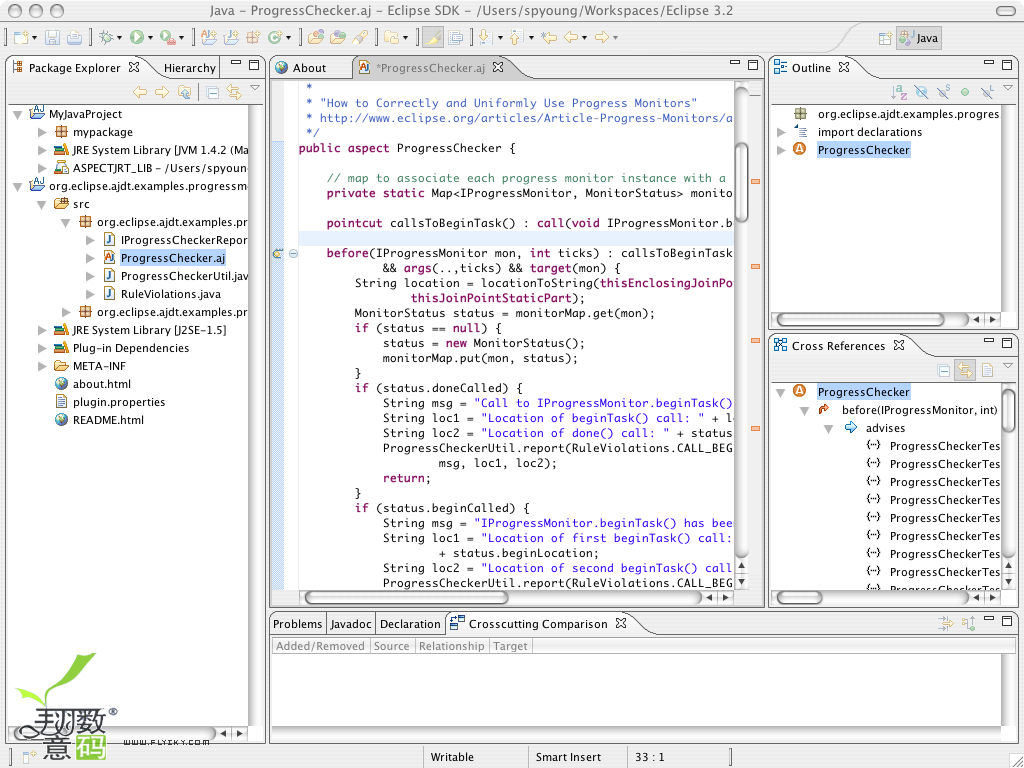Open the Package Explorer view menu triangle
Screen dimensions: 1024x768
tap(255, 88)
